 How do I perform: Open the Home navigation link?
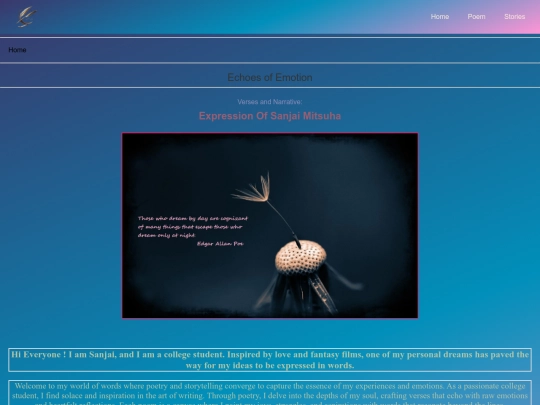coord(440,17)
